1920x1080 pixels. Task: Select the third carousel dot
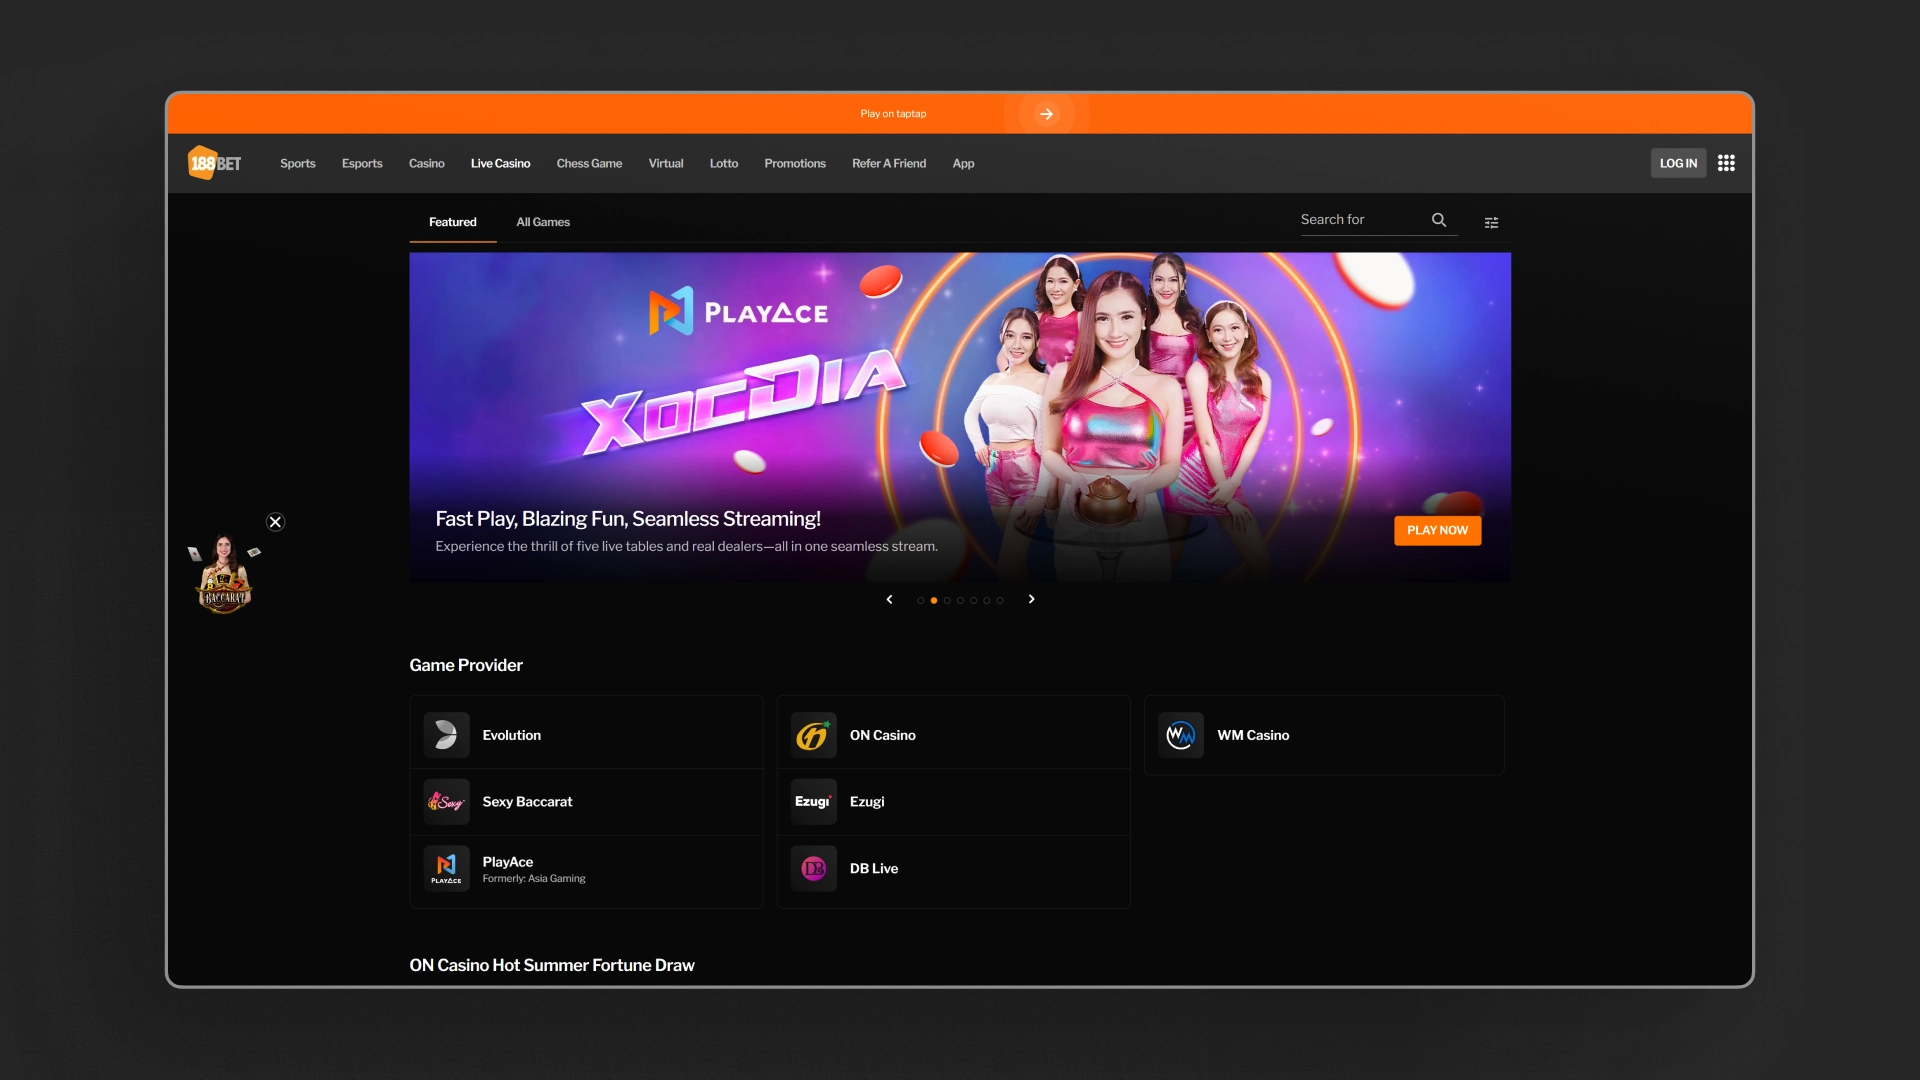coord(947,600)
